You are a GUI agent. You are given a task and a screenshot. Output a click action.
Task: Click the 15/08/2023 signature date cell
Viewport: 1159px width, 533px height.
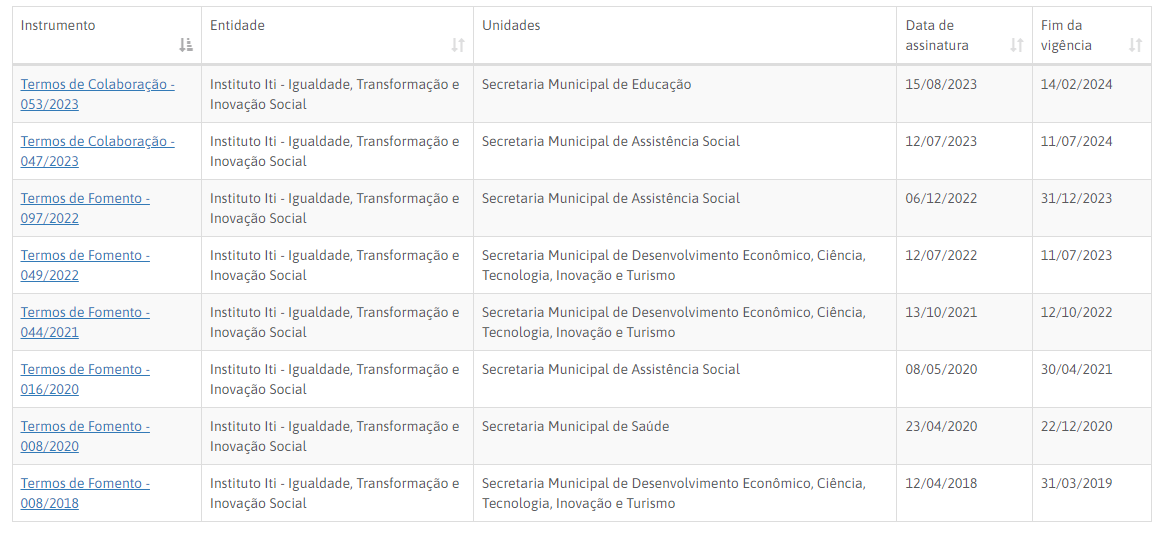click(941, 85)
